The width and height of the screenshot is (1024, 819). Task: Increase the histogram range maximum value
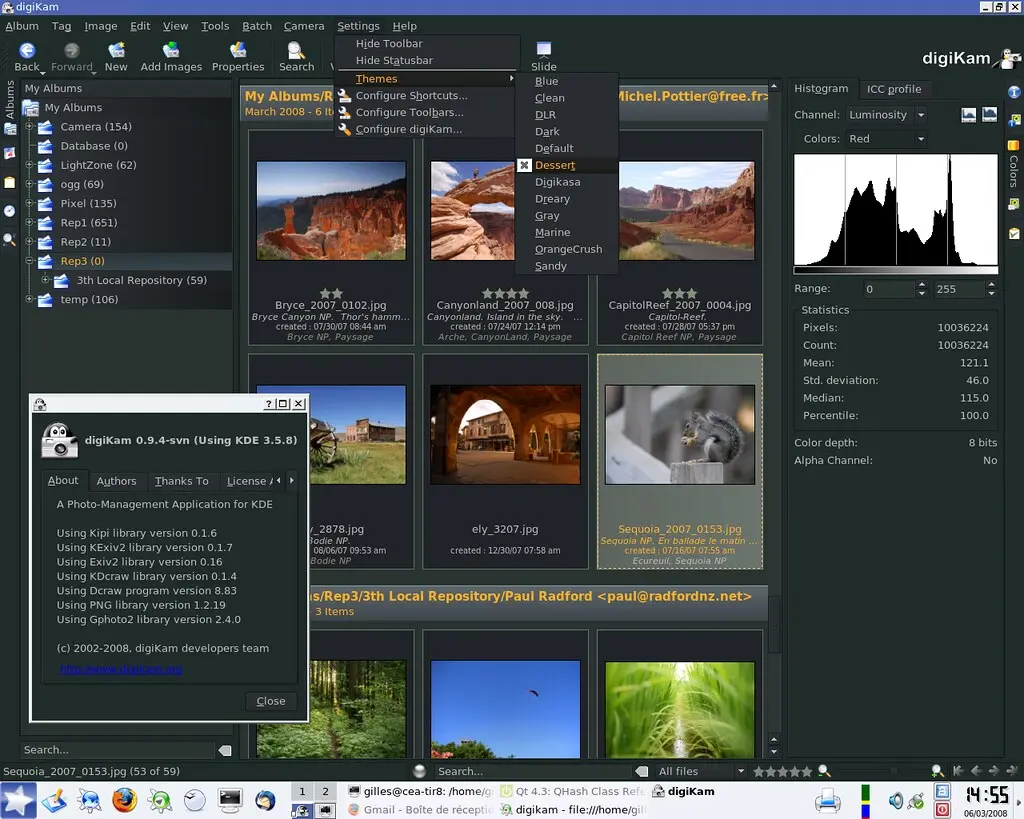coord(992,284)
